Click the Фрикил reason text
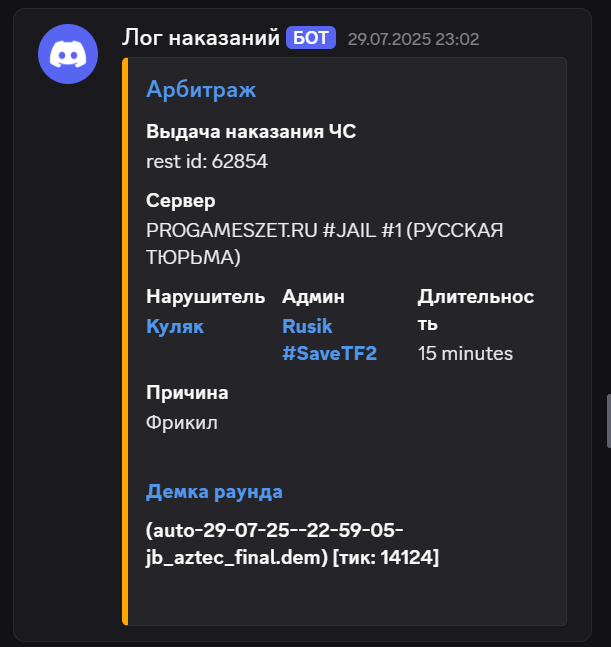Viewport: 611px width, 647px height. click(x=182, y=423)
